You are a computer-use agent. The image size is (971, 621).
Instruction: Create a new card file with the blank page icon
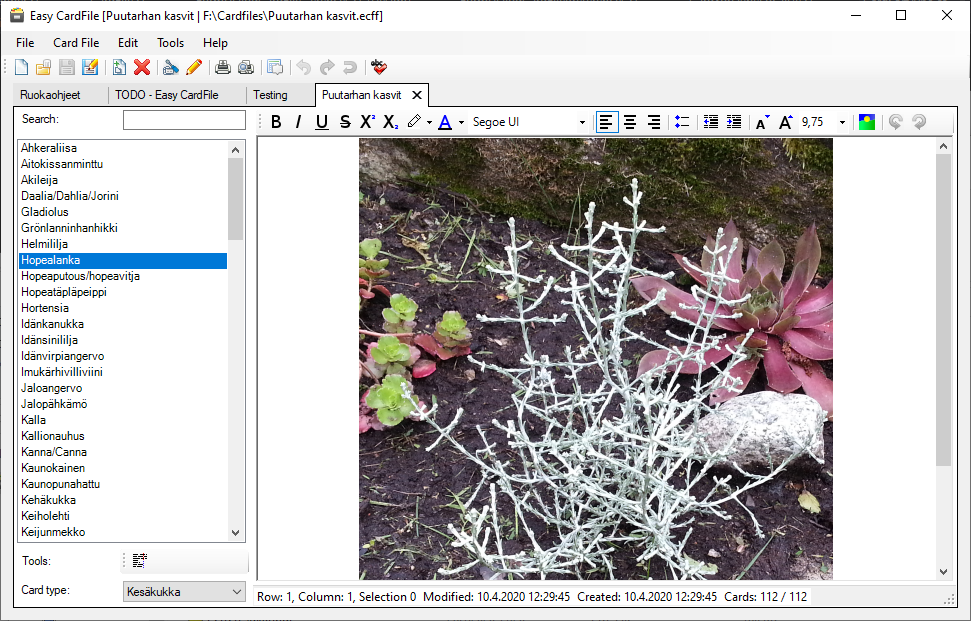21,67
